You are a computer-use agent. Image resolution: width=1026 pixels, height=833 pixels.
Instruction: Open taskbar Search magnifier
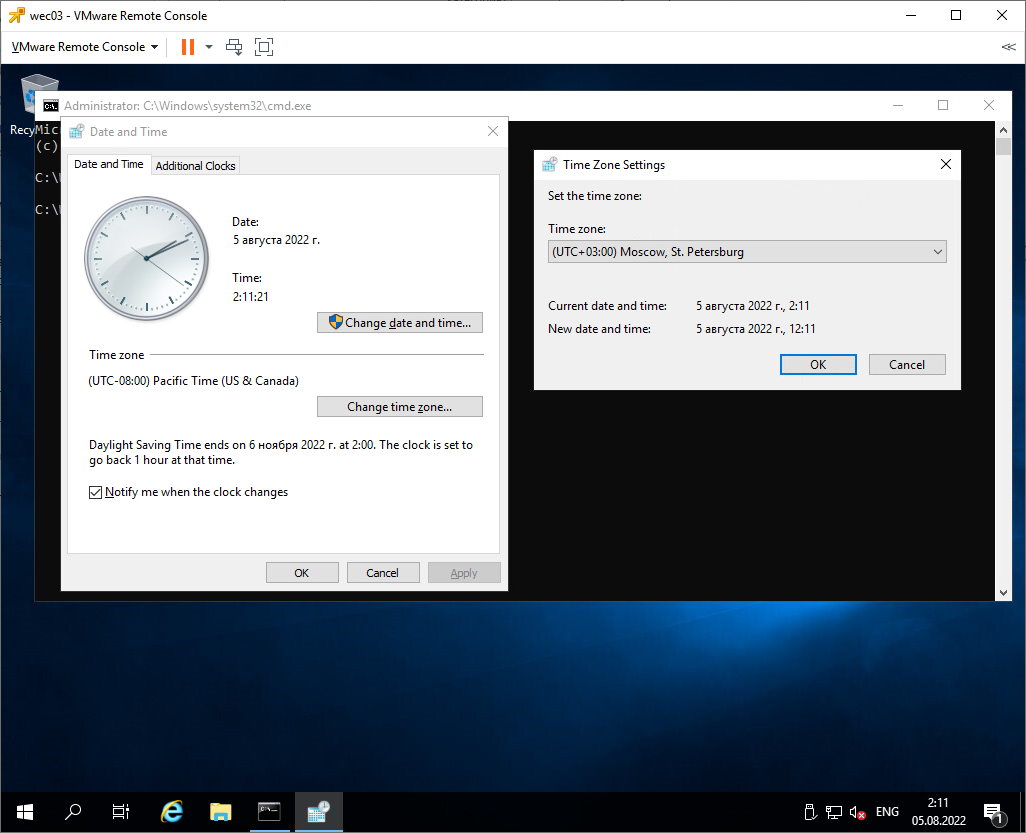[x=73, y=812]
